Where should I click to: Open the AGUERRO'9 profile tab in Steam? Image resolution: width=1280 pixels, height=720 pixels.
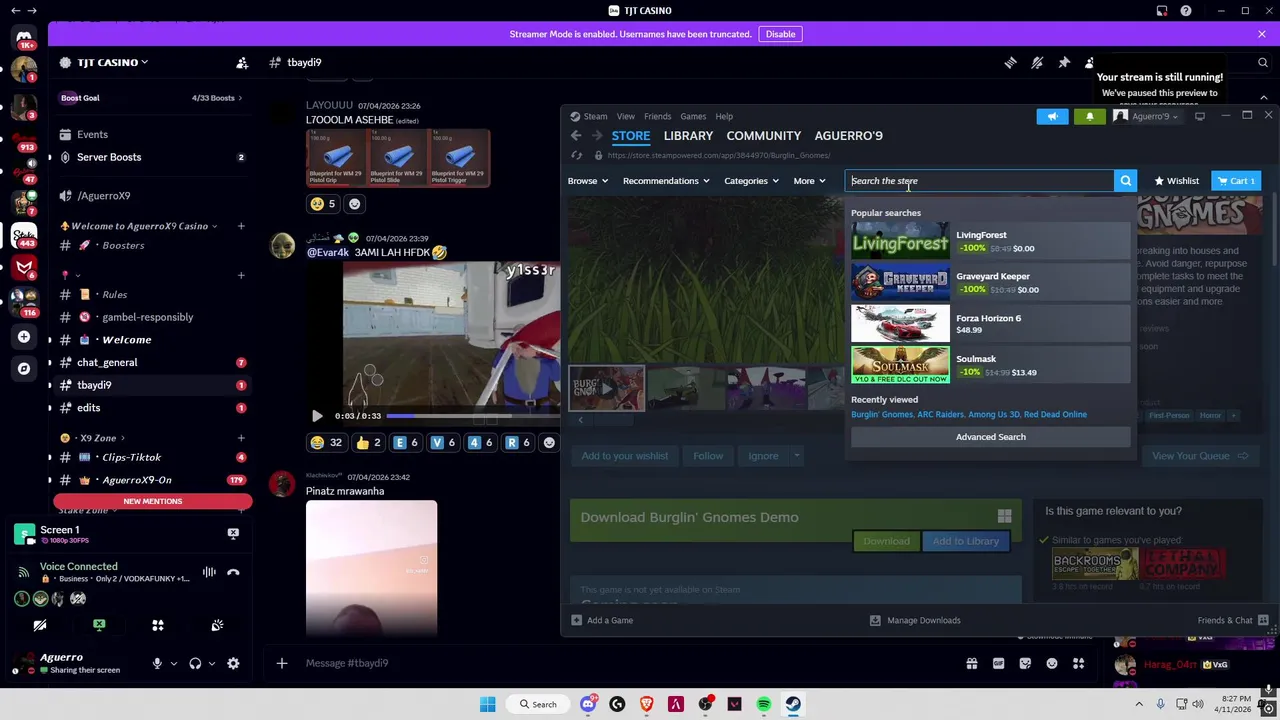tap(849, 135)
